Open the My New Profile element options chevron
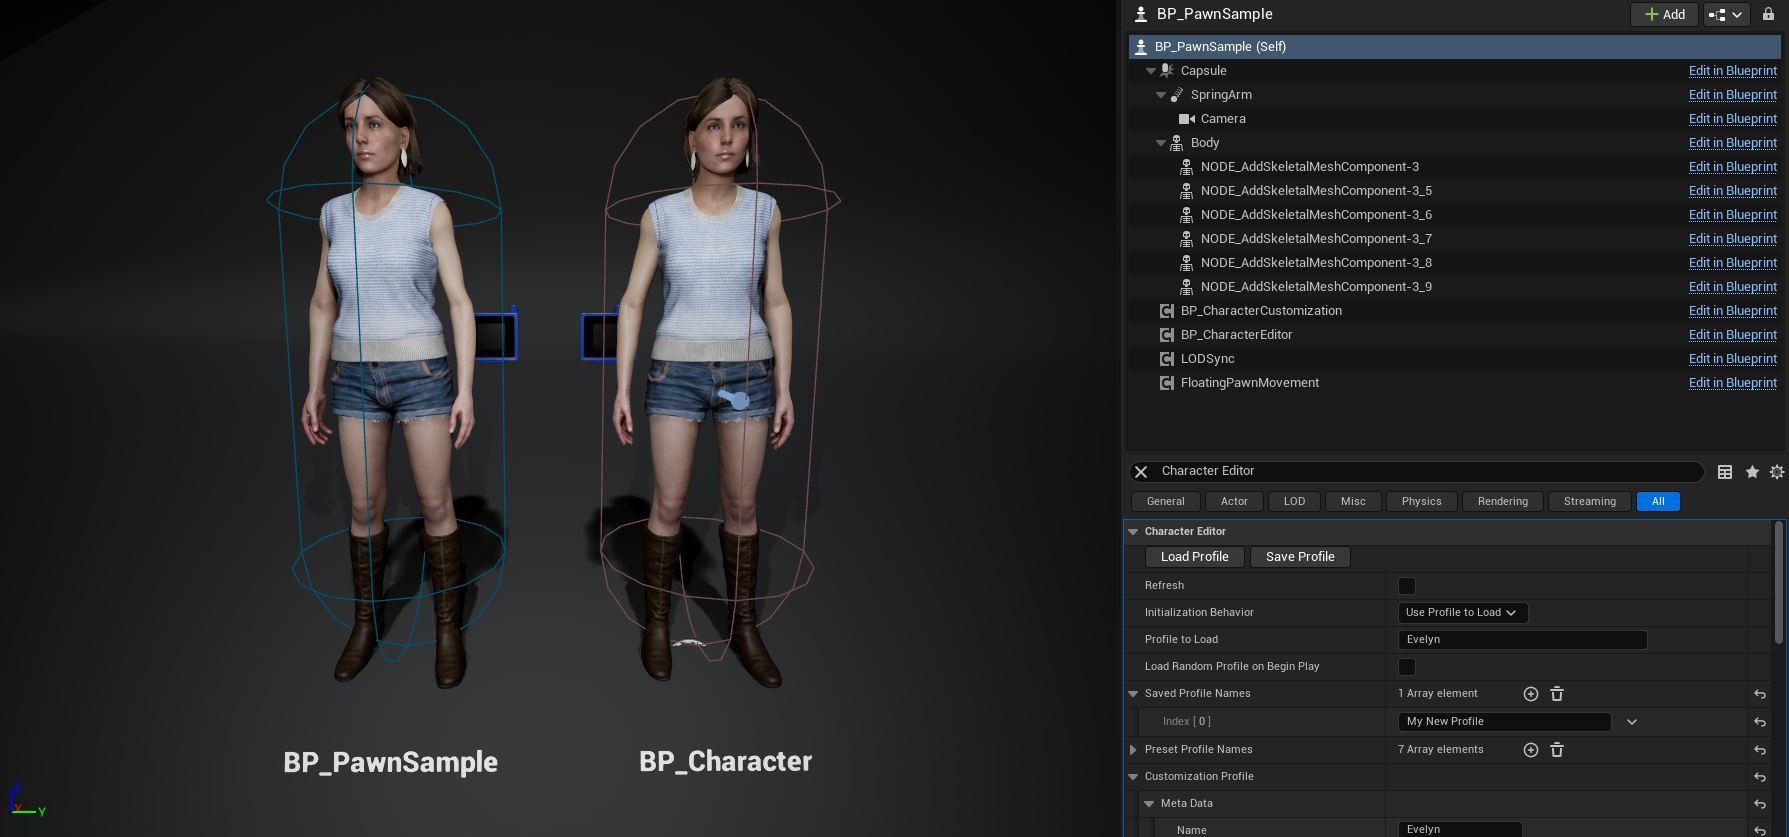Viewport: 1789px width, 837px height. (1632, 722)
